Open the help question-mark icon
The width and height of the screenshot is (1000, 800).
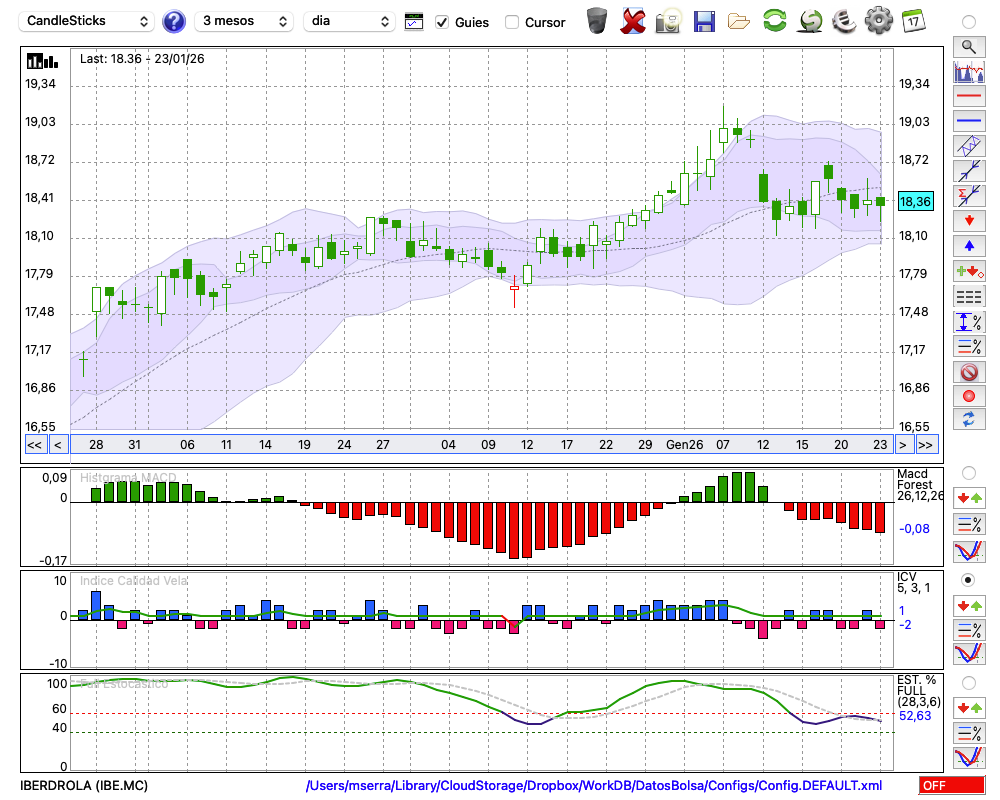(x=173, y=22)
